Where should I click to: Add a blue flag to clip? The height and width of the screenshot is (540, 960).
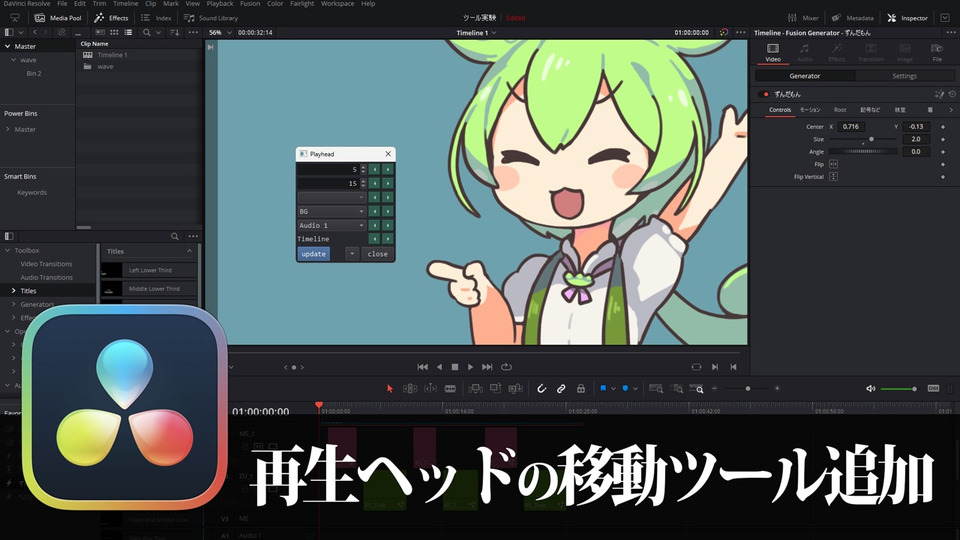point(603,388)
